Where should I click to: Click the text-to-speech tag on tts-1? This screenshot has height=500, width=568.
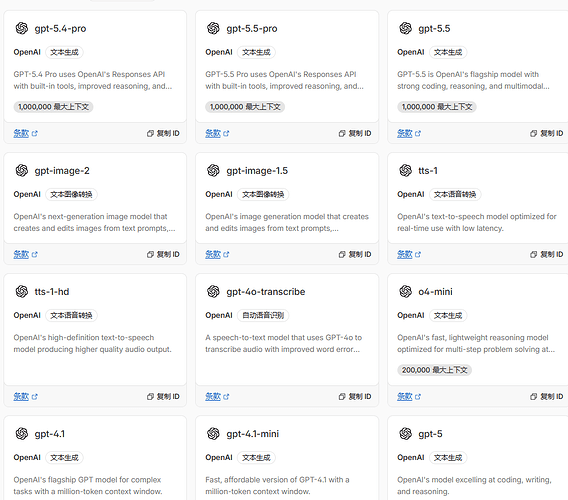[455, 194]
